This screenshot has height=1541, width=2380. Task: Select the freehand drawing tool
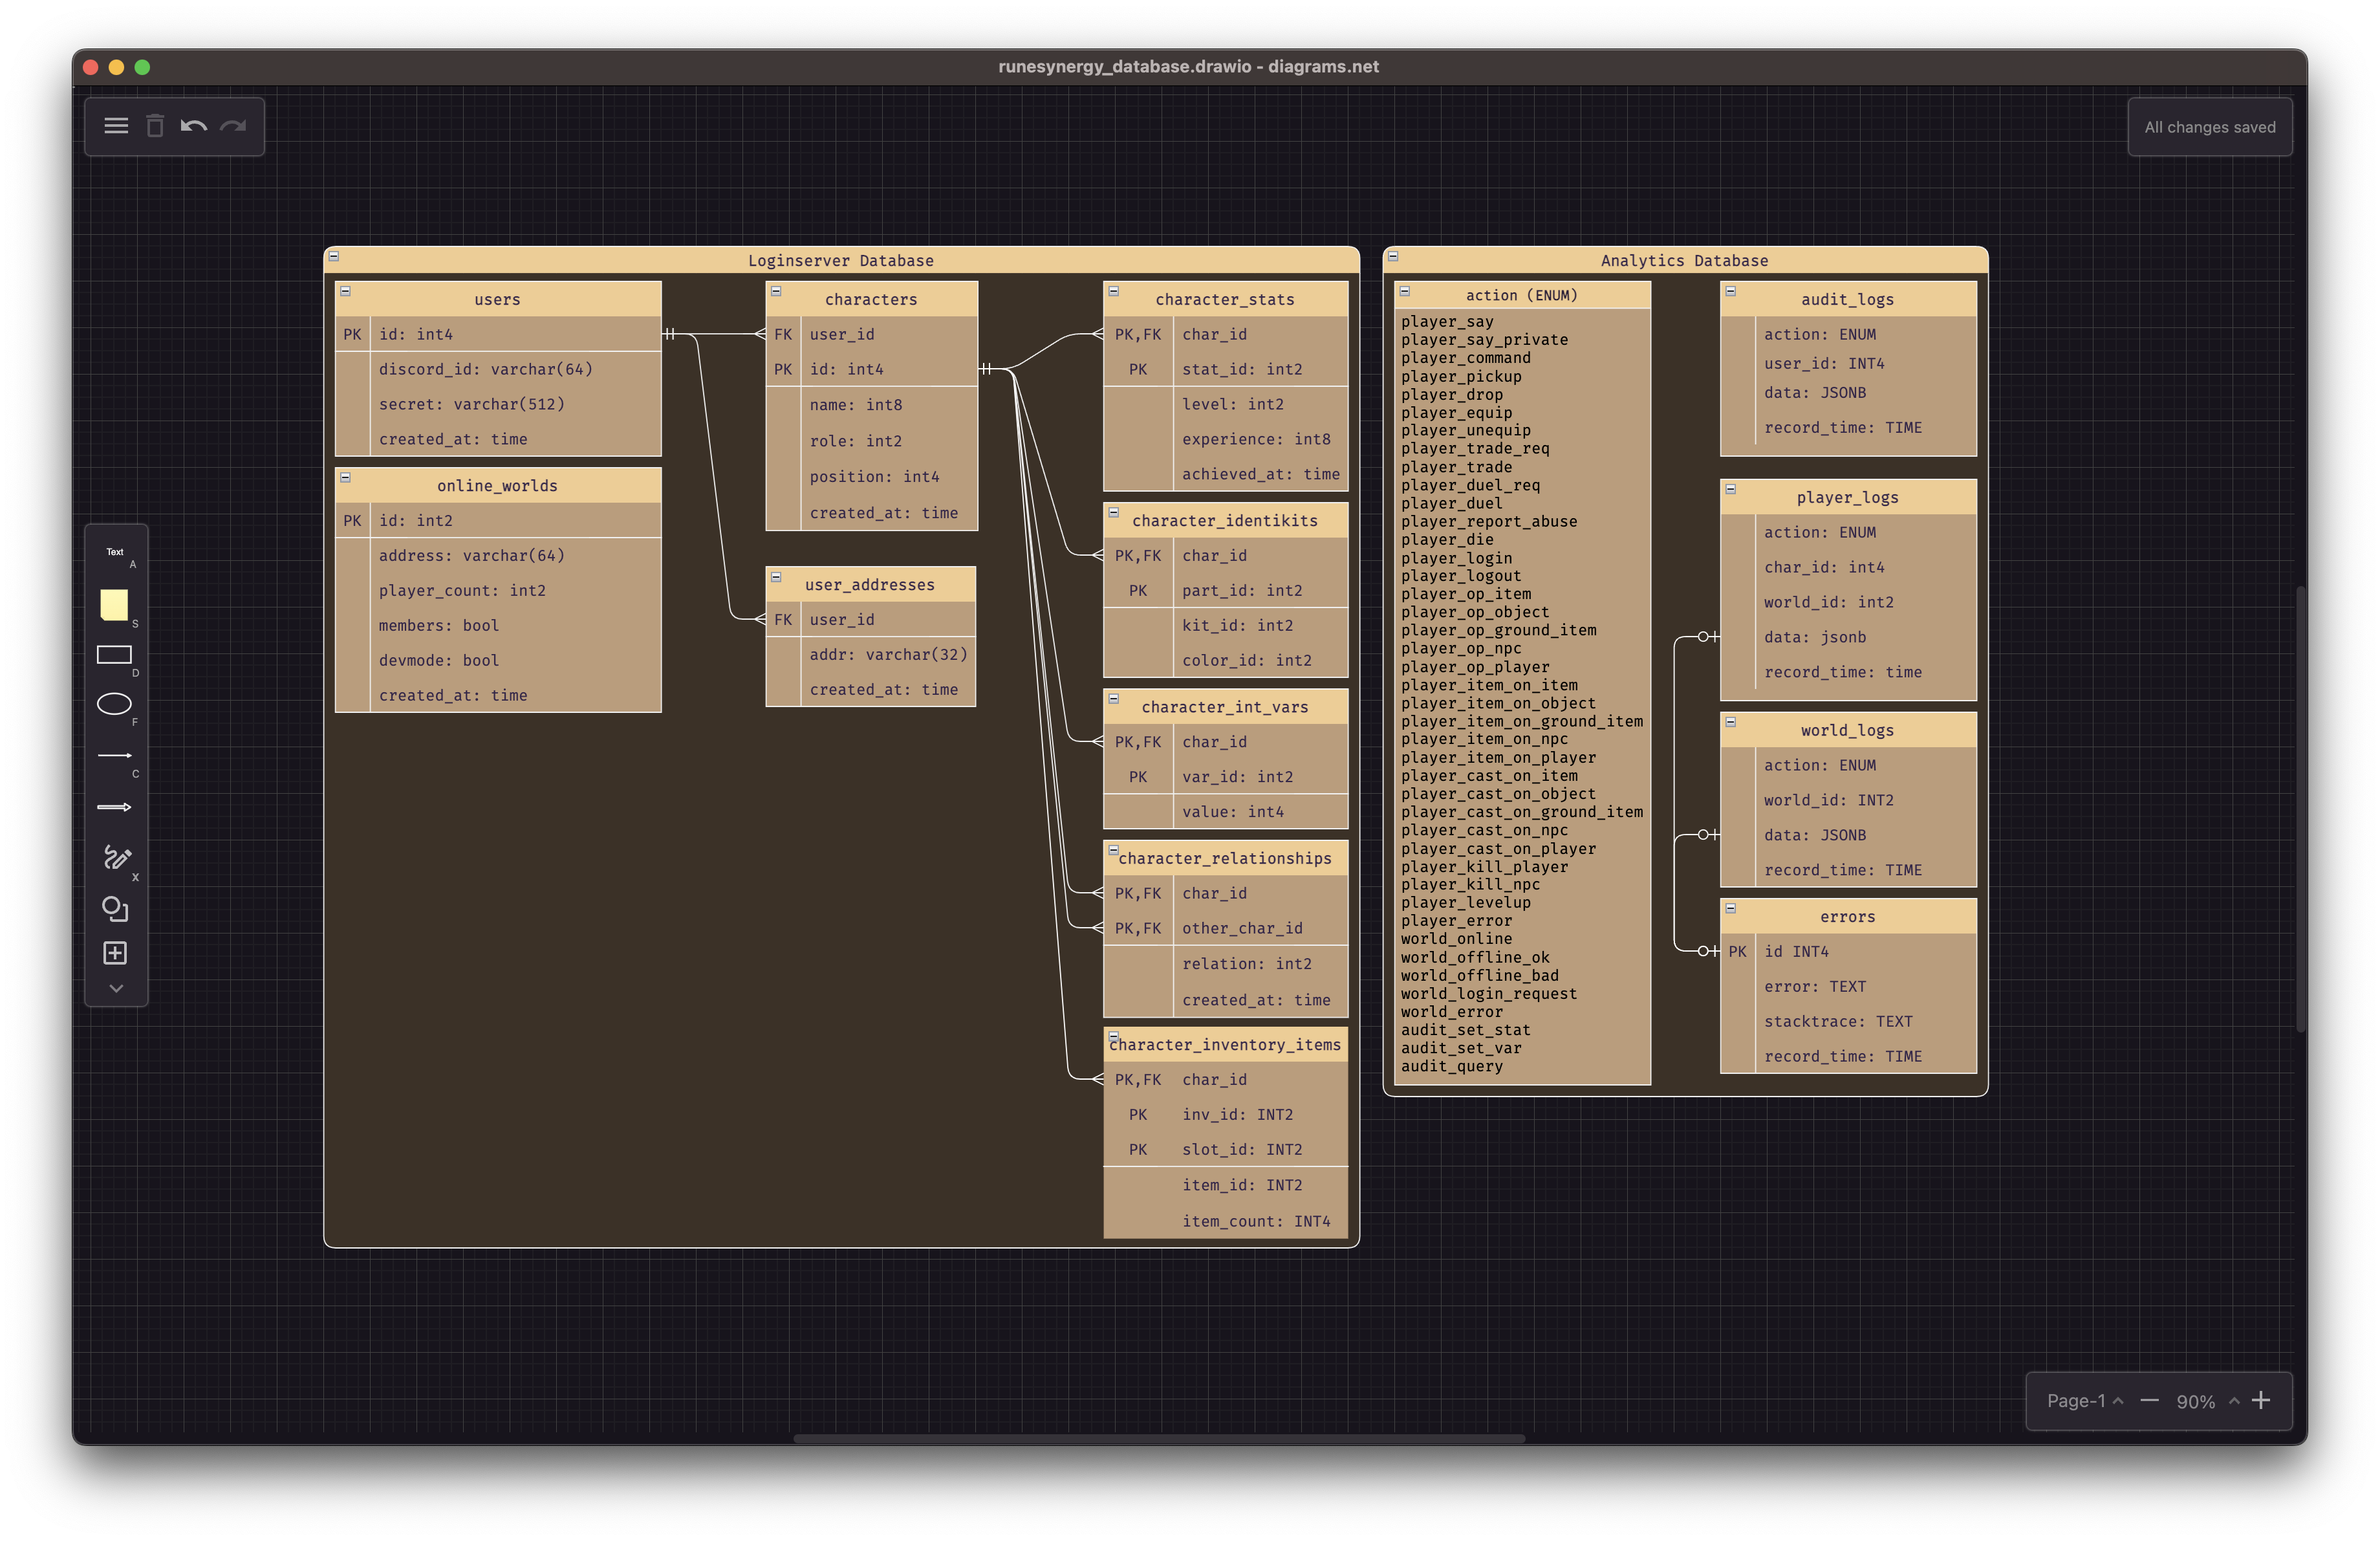[116, 858]
